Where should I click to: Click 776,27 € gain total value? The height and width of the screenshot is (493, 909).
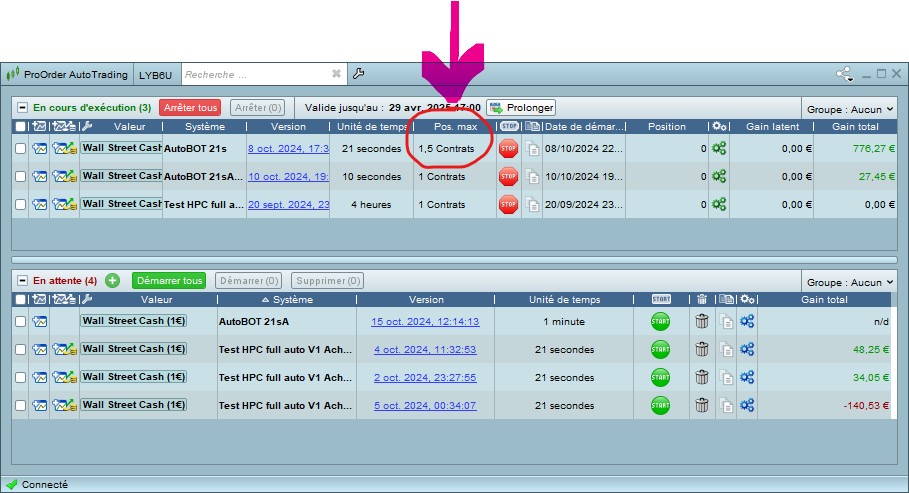[x=874, y=148]
